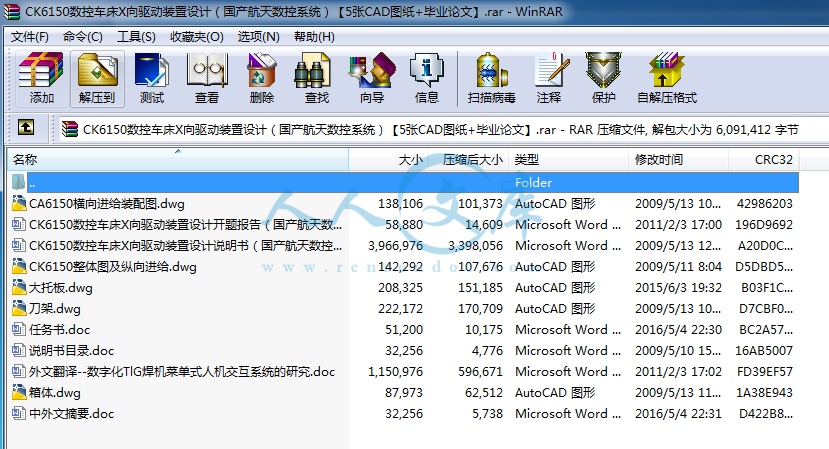Open the 向导 (Wizard) tool
This screenshot has width=829, height=449.
pos(372,78)
